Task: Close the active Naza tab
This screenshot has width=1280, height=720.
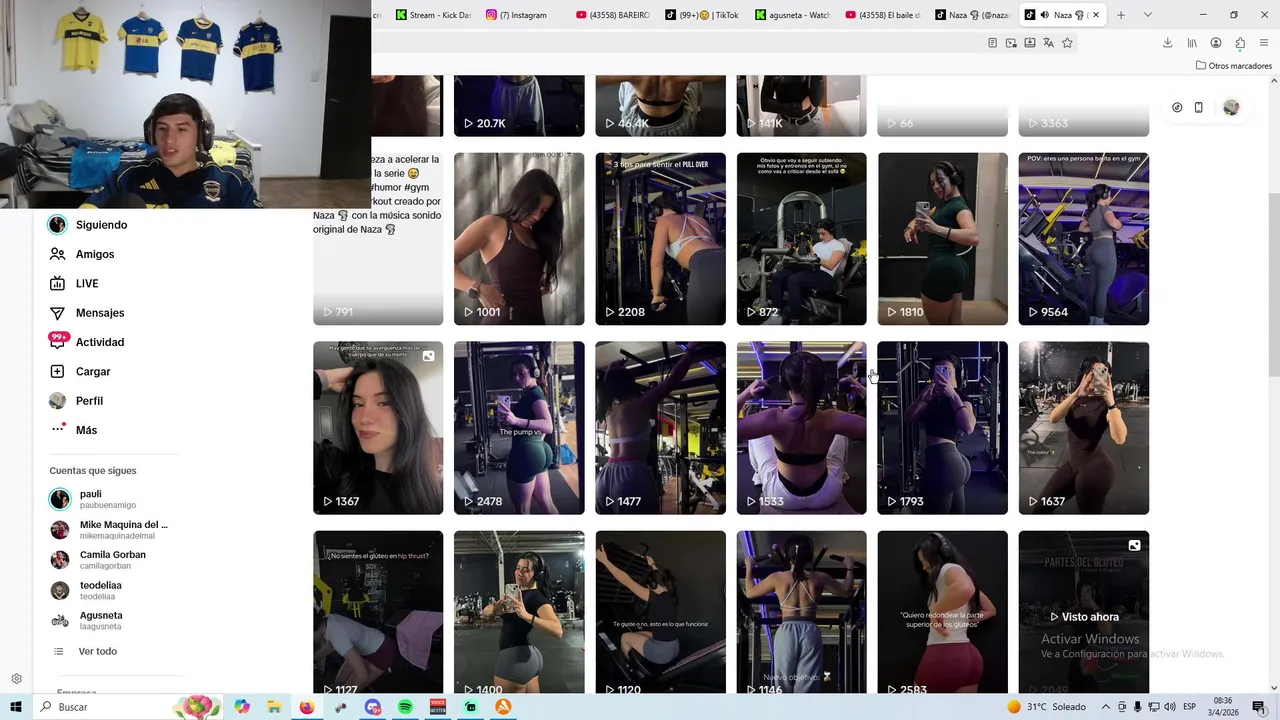Action: coord(1095,15)
